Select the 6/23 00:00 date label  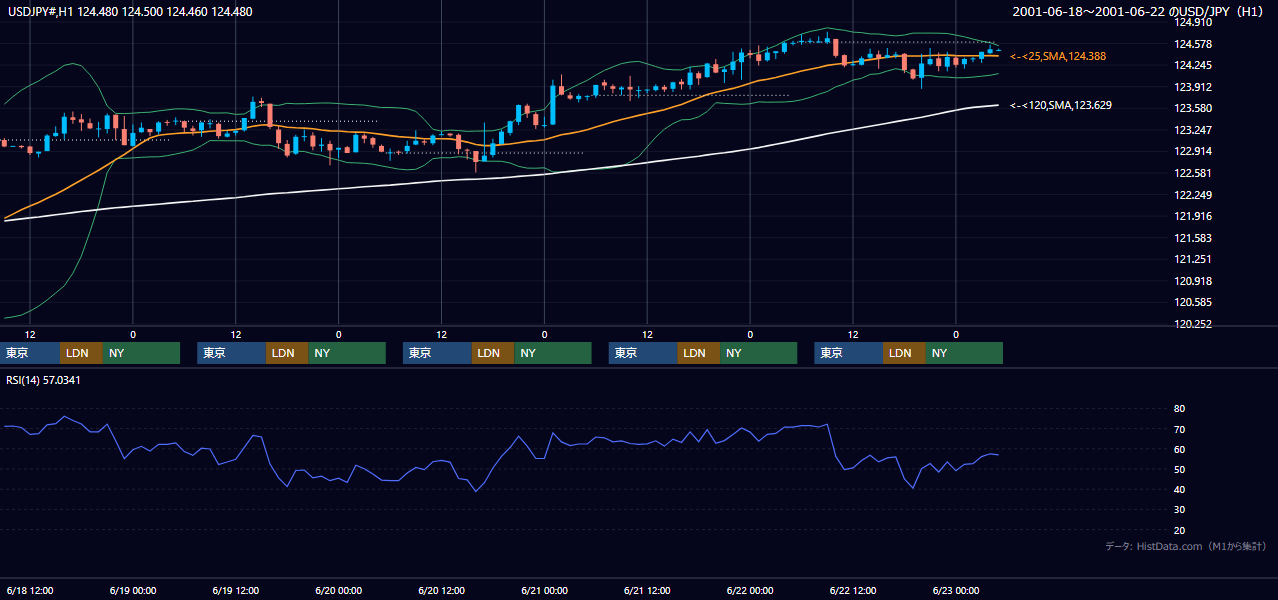click(956, 591)
